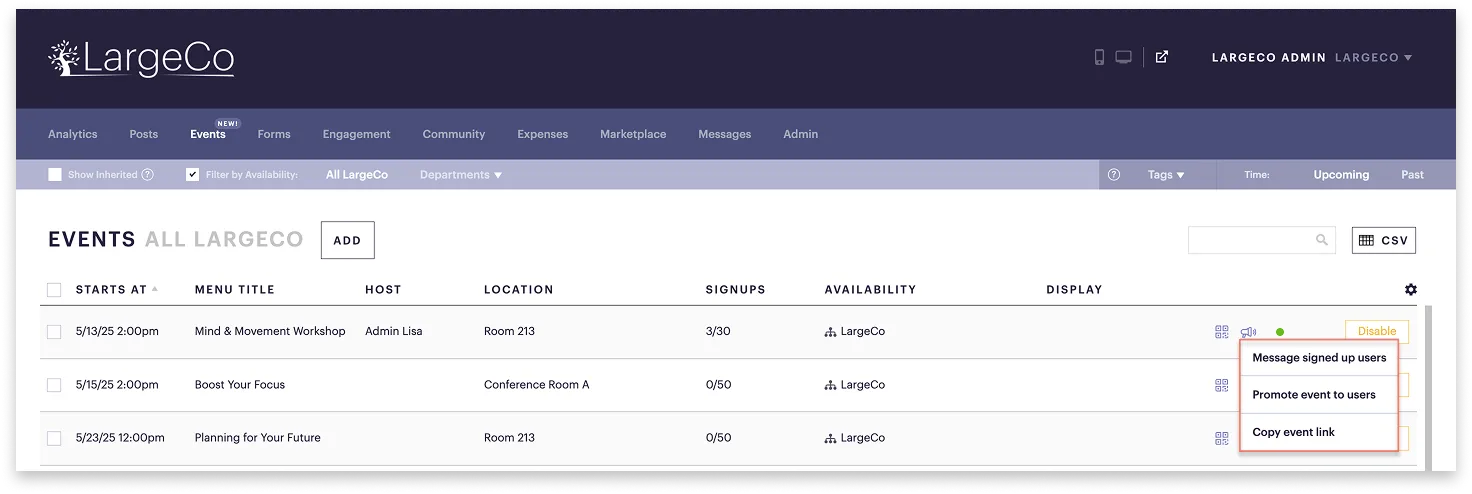Click Conference Room A location

(537, 384)
